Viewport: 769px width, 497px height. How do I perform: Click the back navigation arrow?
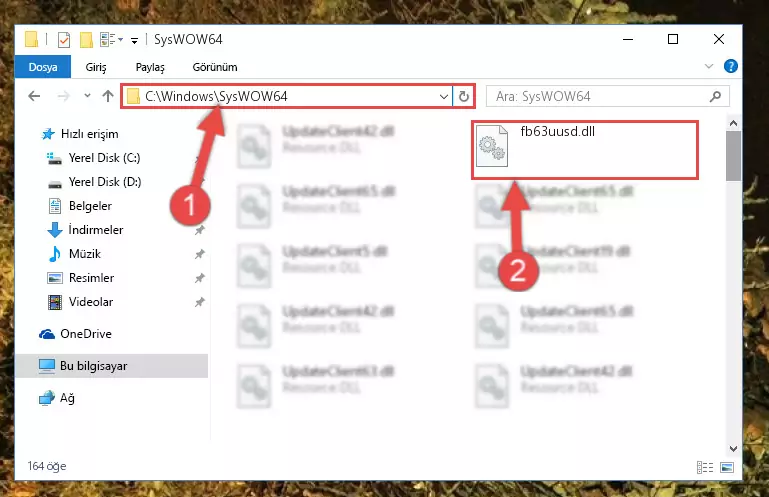click(x=34, y=96)
